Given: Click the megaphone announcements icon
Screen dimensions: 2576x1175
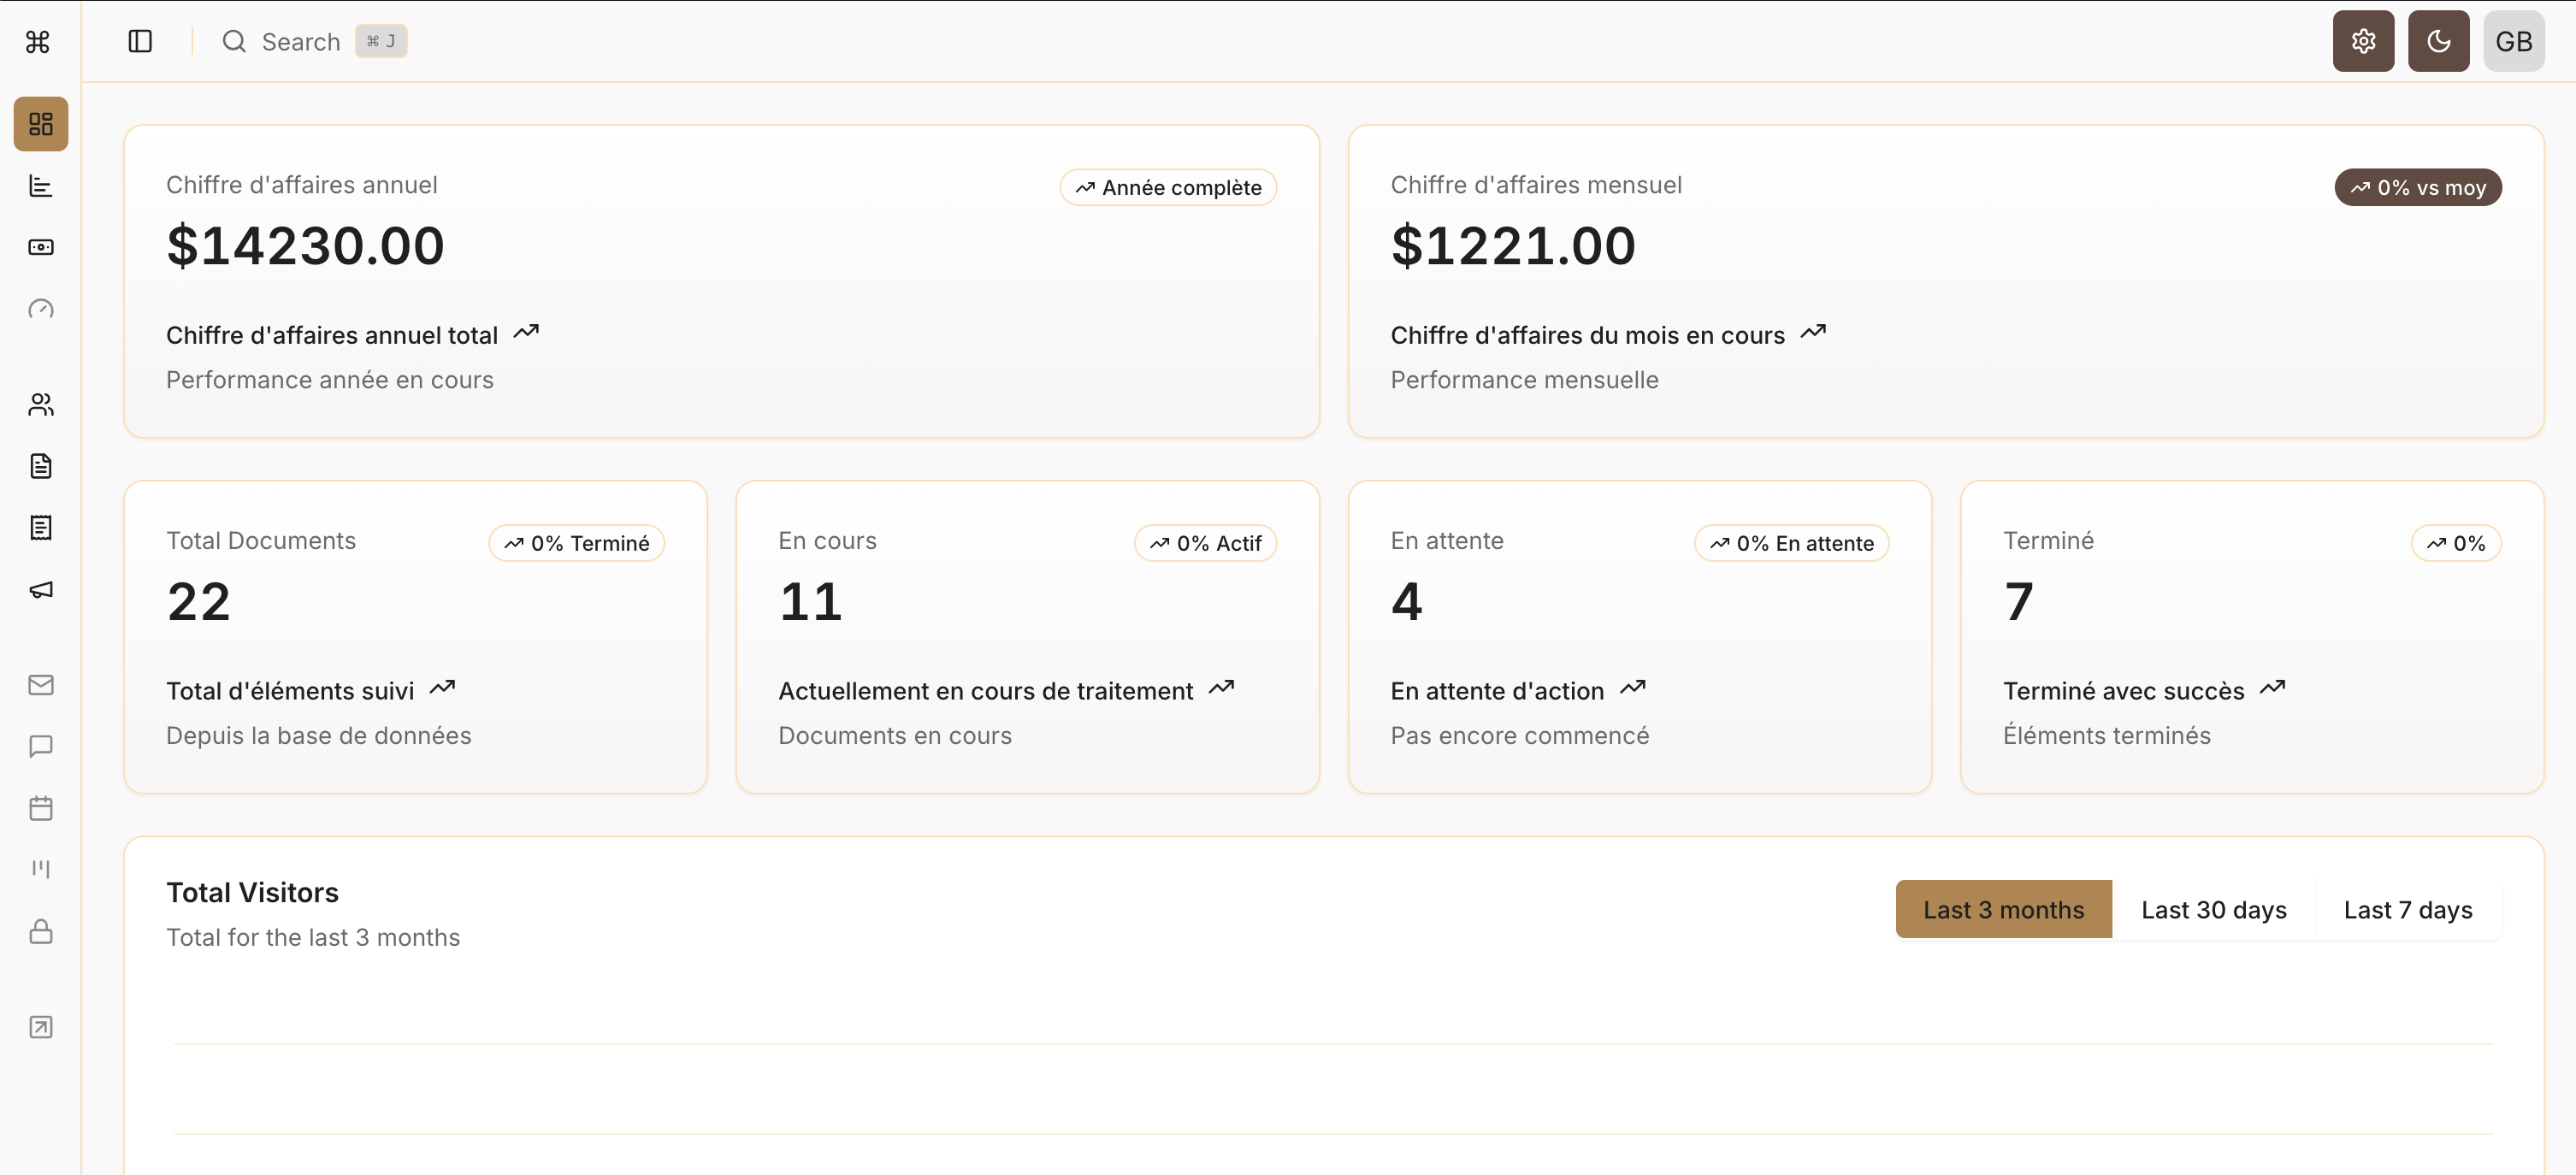Looking at the screenshot, I should [40, 590].
